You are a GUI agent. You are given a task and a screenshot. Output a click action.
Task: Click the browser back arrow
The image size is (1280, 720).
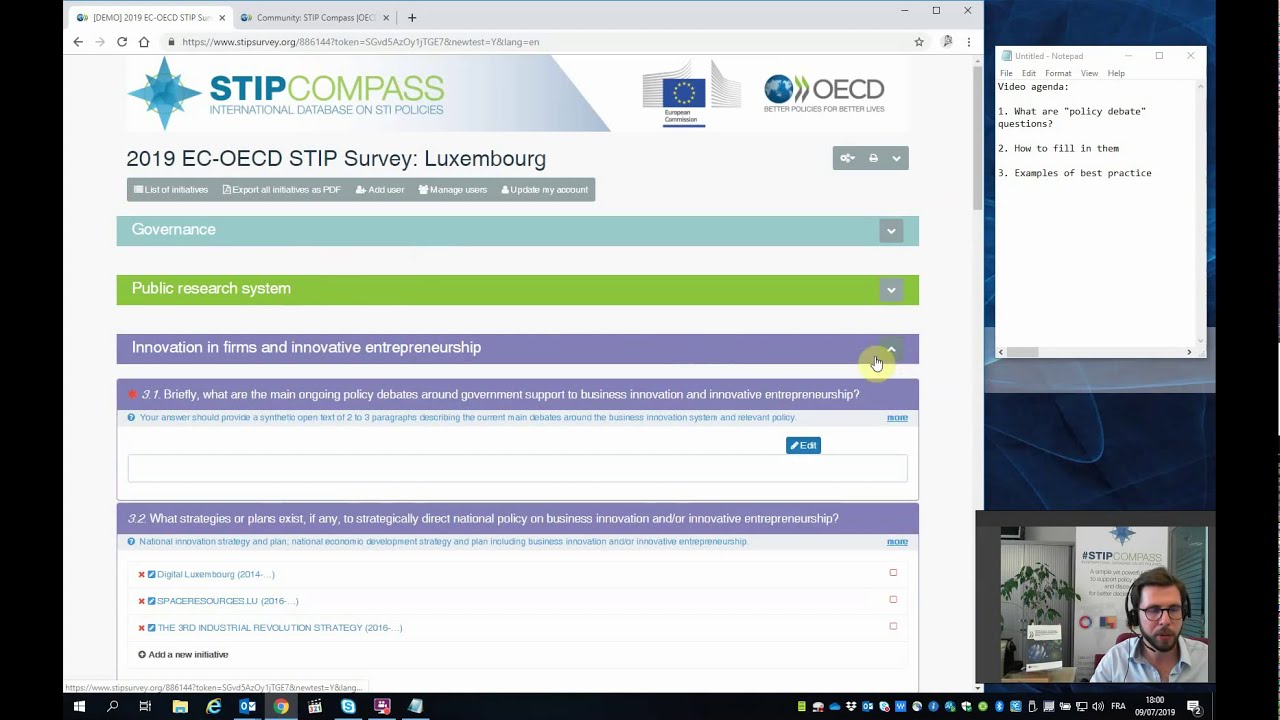pyautogui.click(x=78, y=42)
